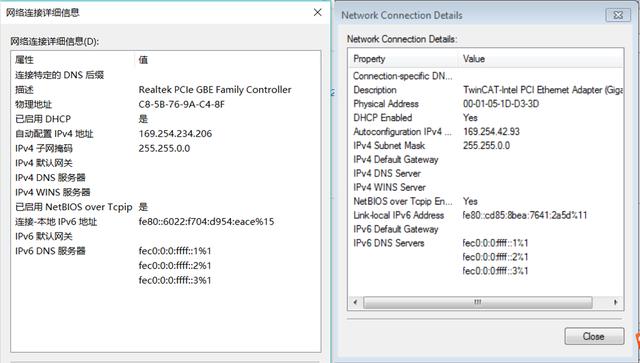
Task: Select the IPv4 WINS Server row
Action: pyautogui.click(x=486, y=187)
